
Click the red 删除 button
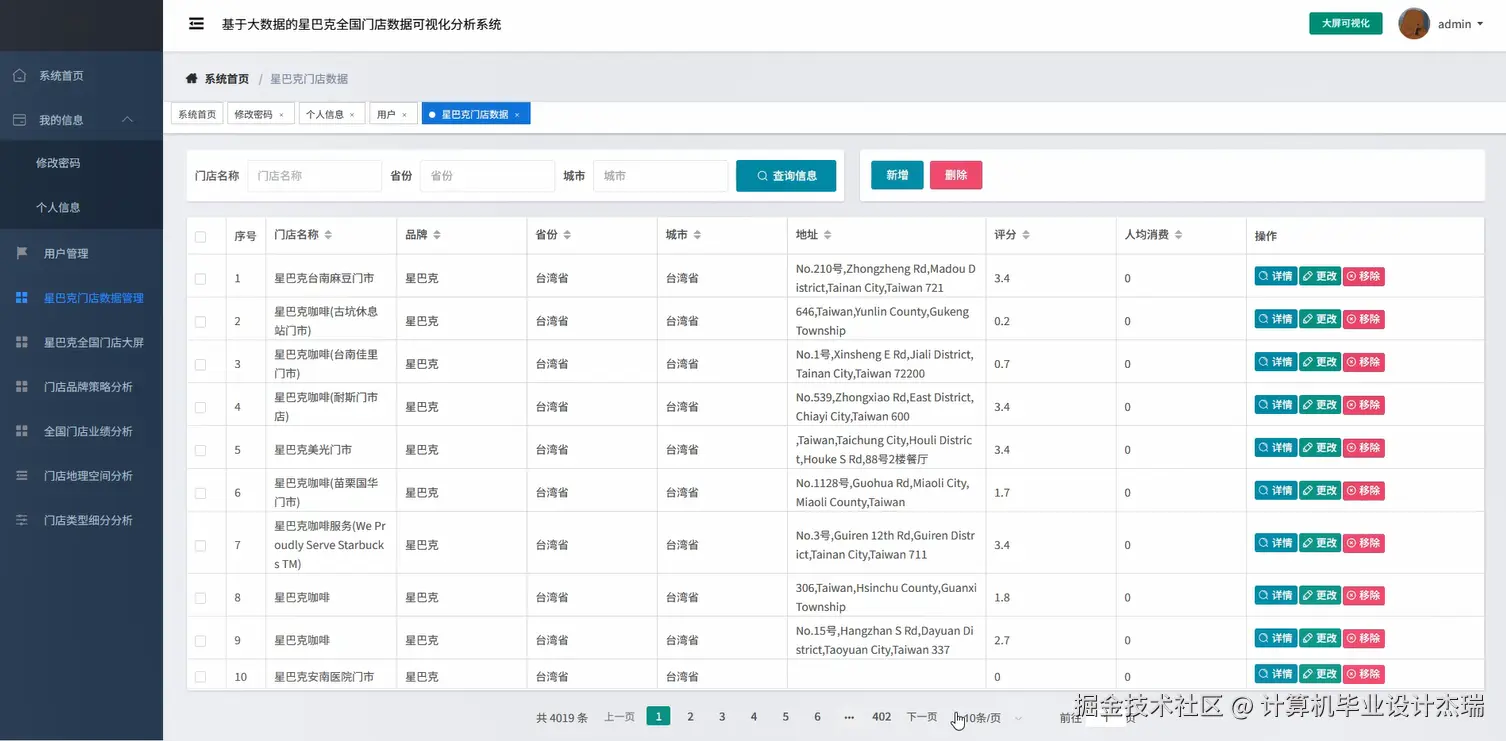click(956, 175)
